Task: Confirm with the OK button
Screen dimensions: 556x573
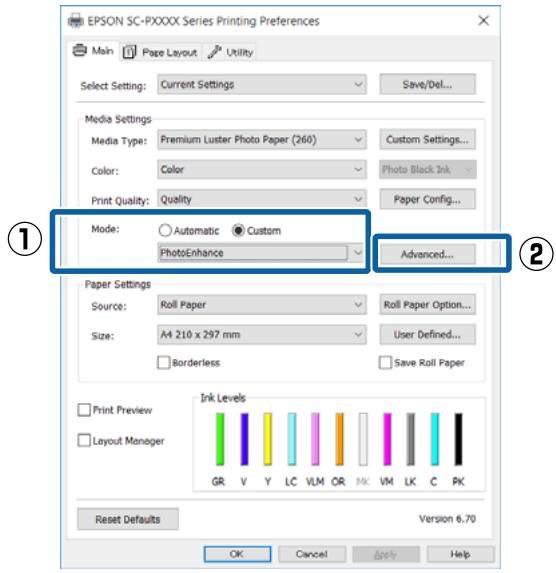Action: 237,554
